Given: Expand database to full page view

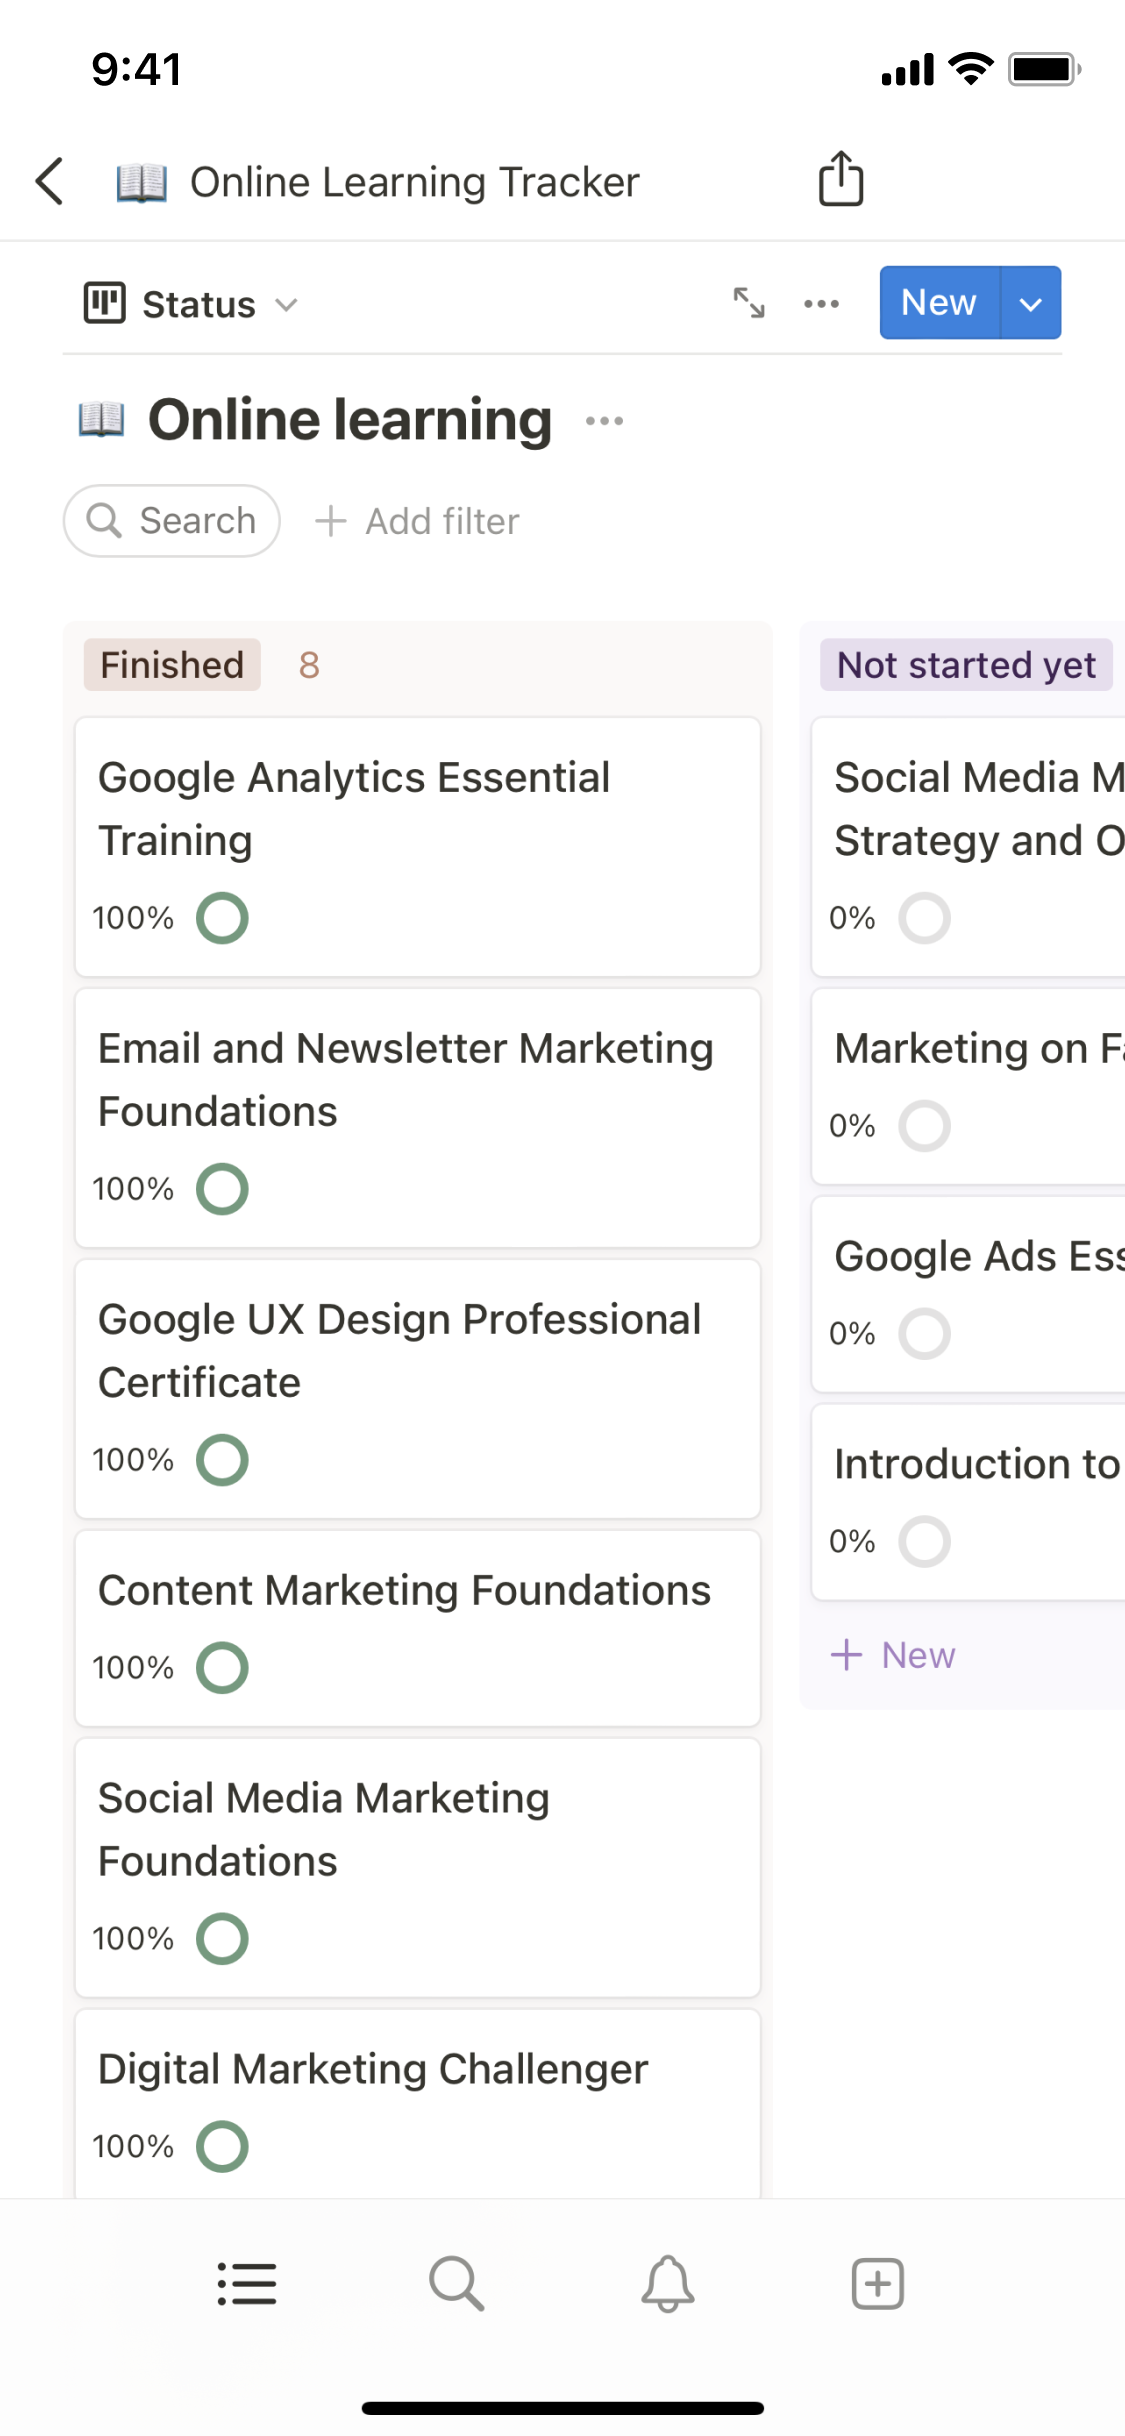Looking at the screenshot, I should pyautogui.click(x=749, y=303).
